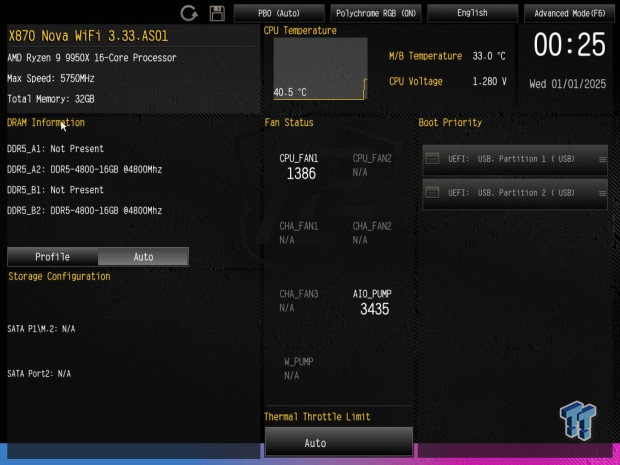Click SATA Port2: N/A entry

(39, 374)
